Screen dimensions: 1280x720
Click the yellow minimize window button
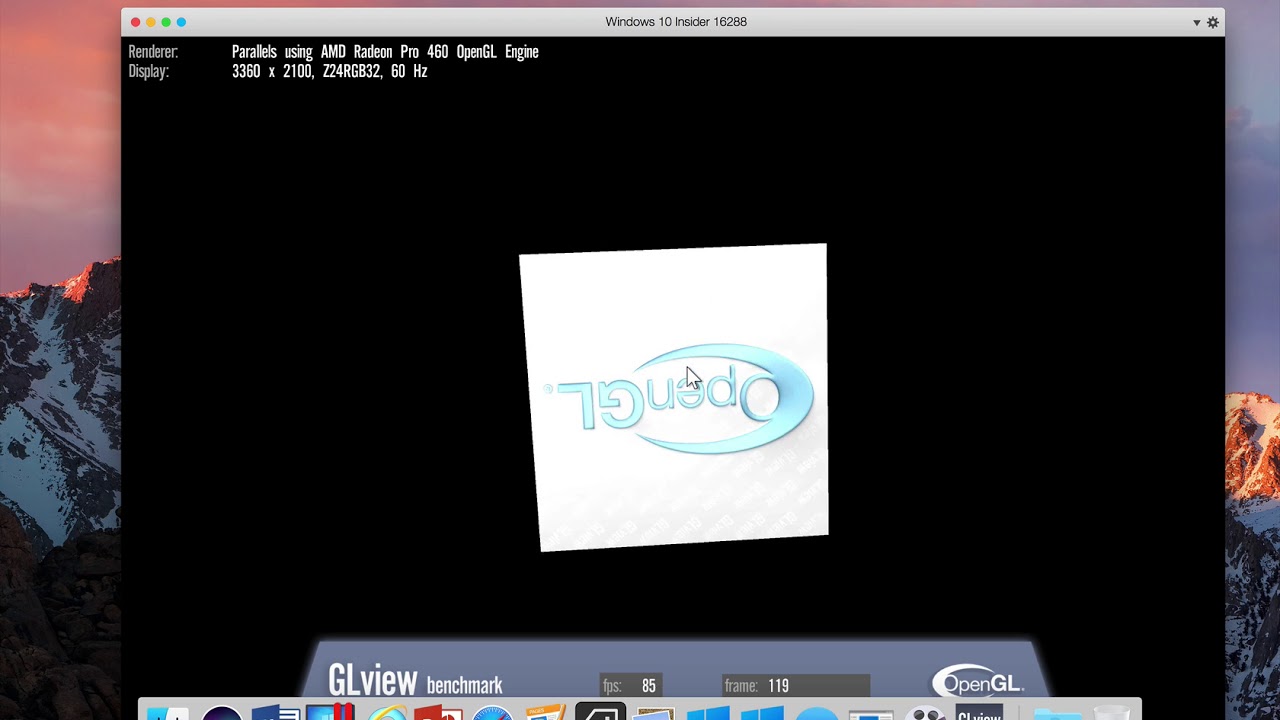point(151,22)
